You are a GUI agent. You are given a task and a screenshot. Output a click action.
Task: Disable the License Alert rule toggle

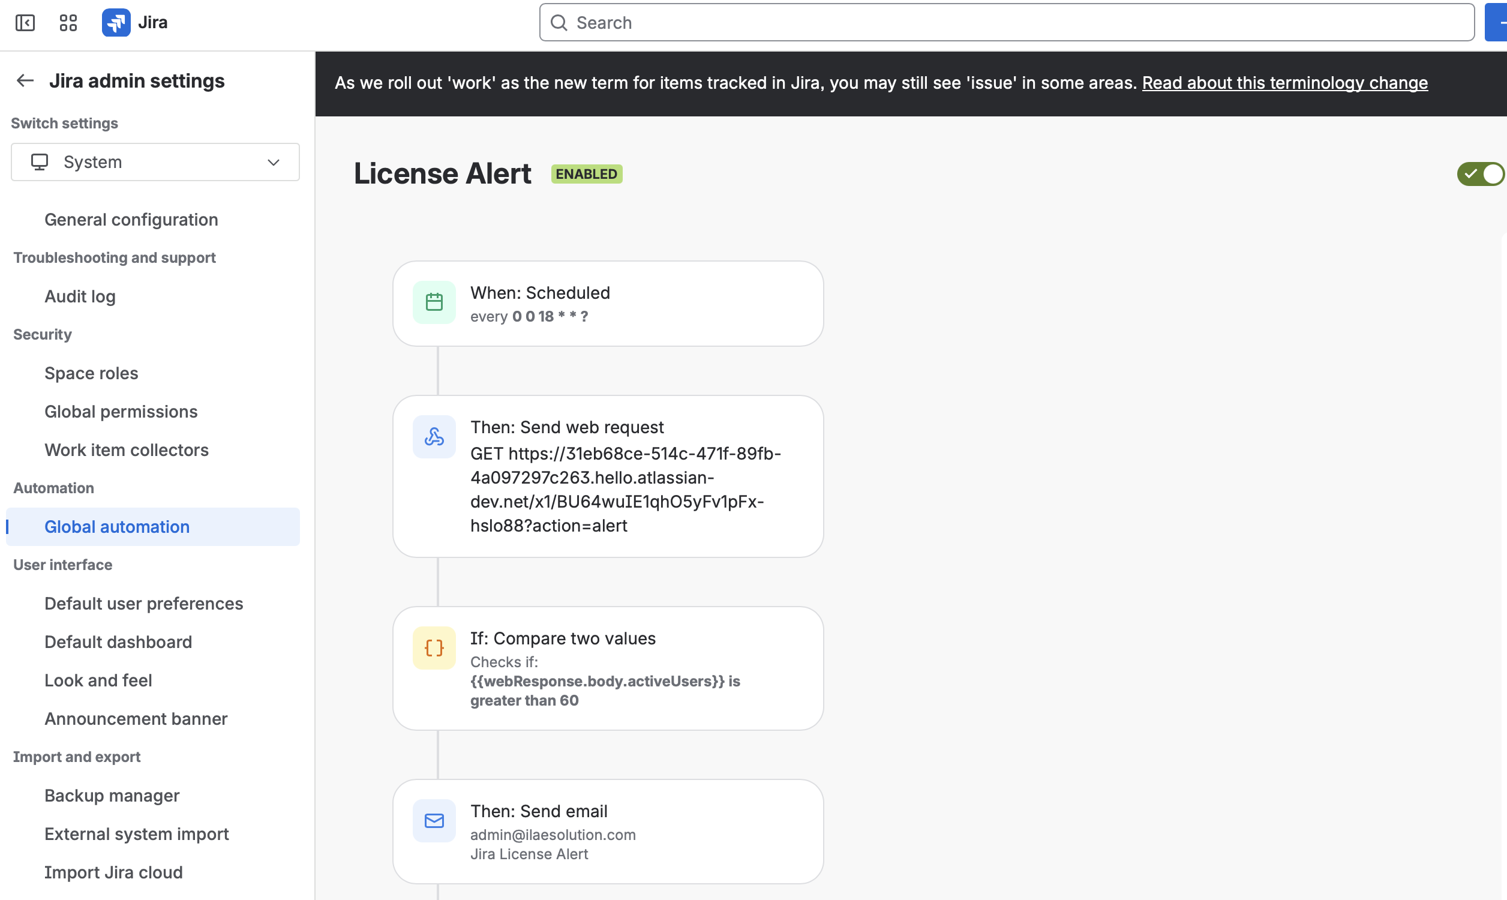pos(1480,174)
